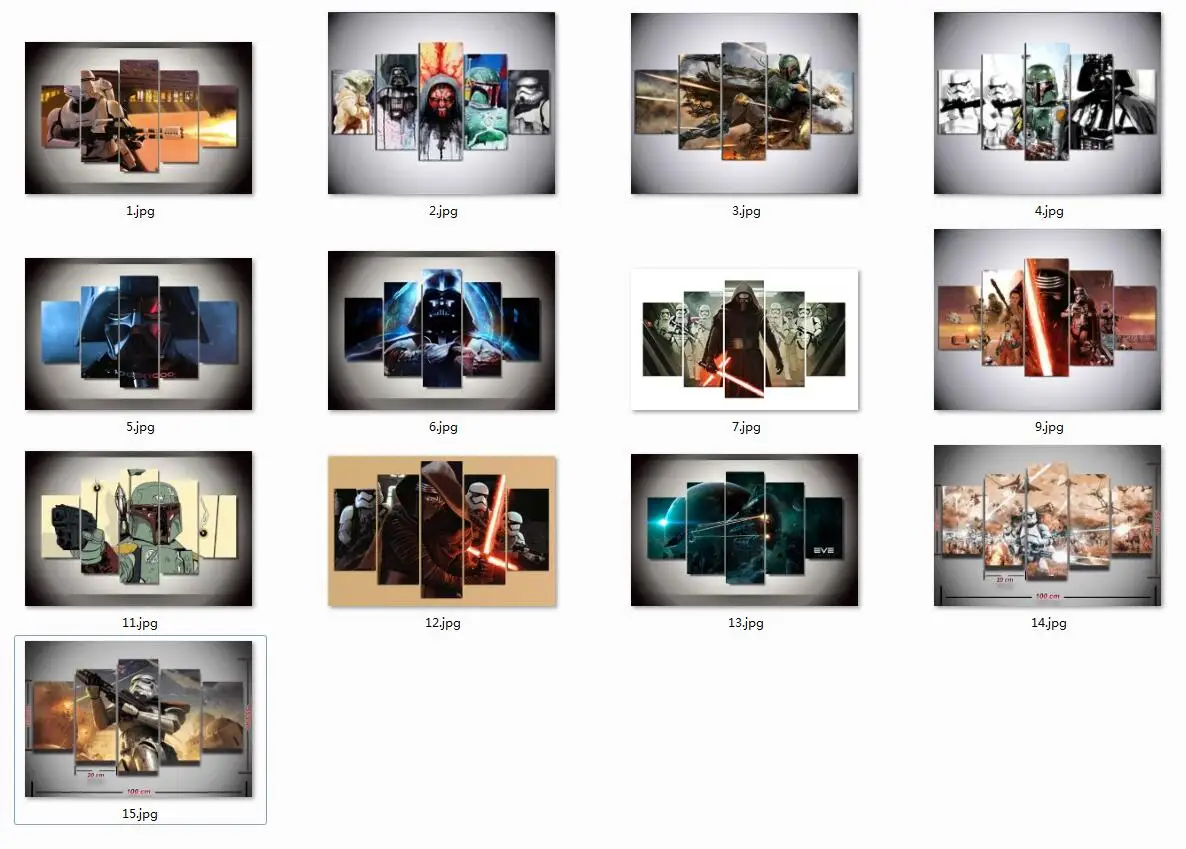Click the file name 2.jpg
The width and height of the screenshot is (1186, 849).
pos(443,211)
